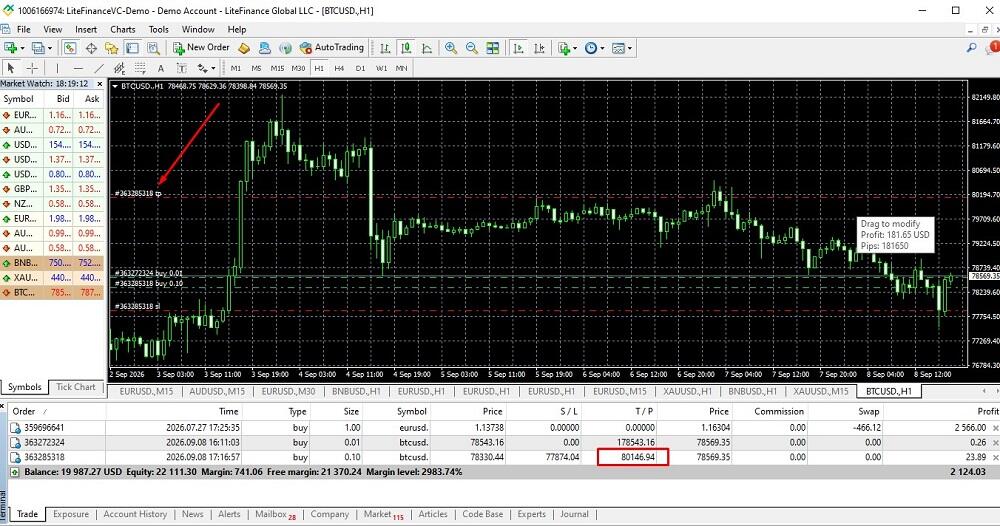Switch to H4 timeframe
The width and height of the screenshot is (1000, 526).
(339, 68)
